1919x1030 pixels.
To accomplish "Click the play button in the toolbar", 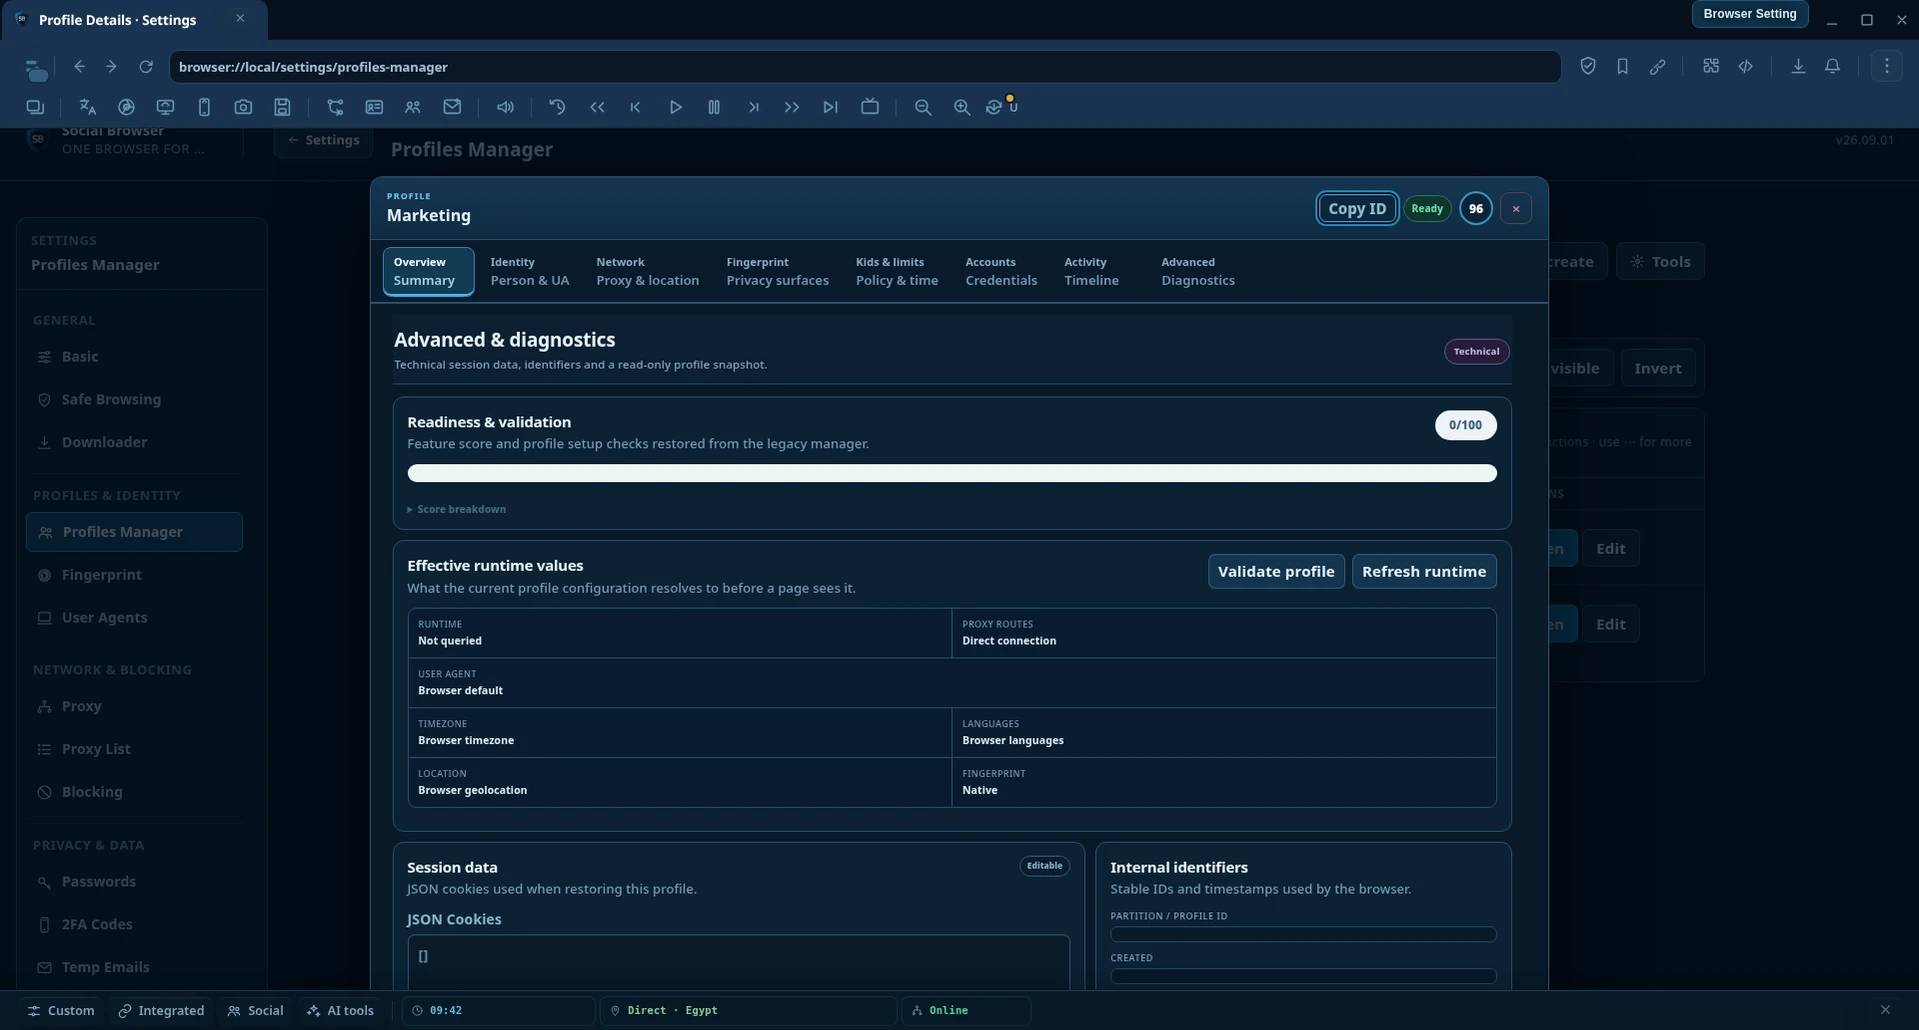I will tap(675, 107).
